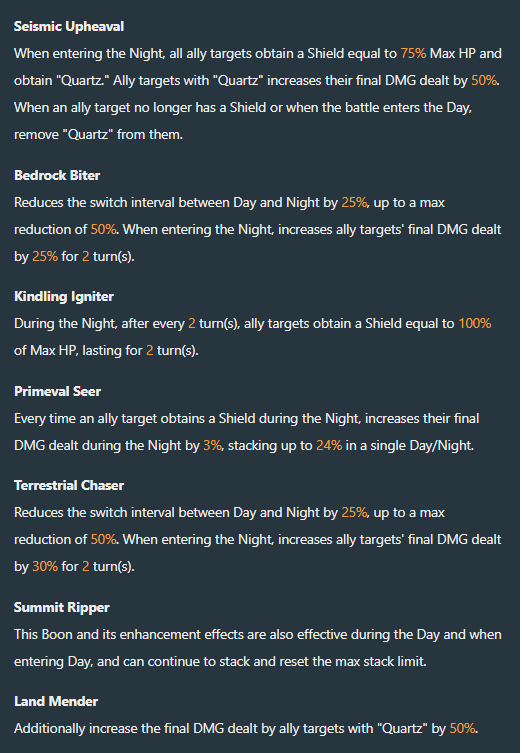This screenshot has width=522, height=753.
Task: Click the 'Additionally increase the final DMG' sentence
Action: [x=246, y=729]
